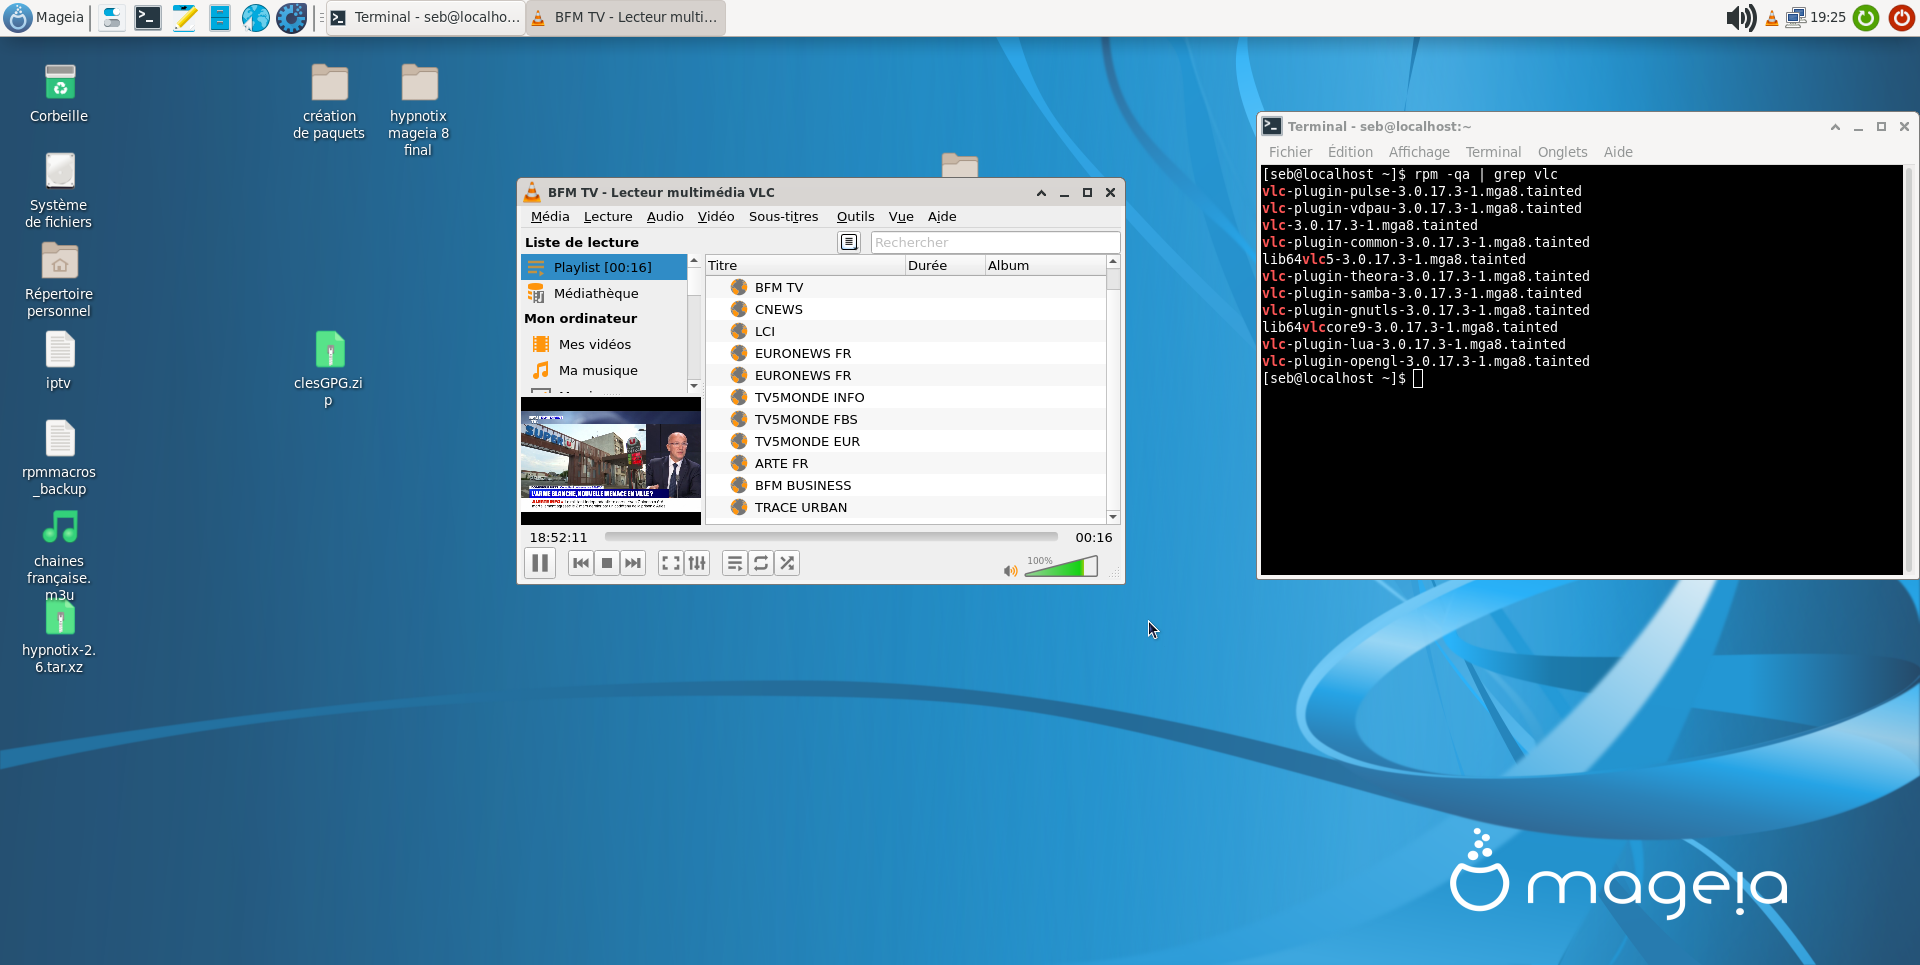The image size is (1920, 965).
Task: Adjust the VLC volume slider
Action: [x=1061, y=567]
